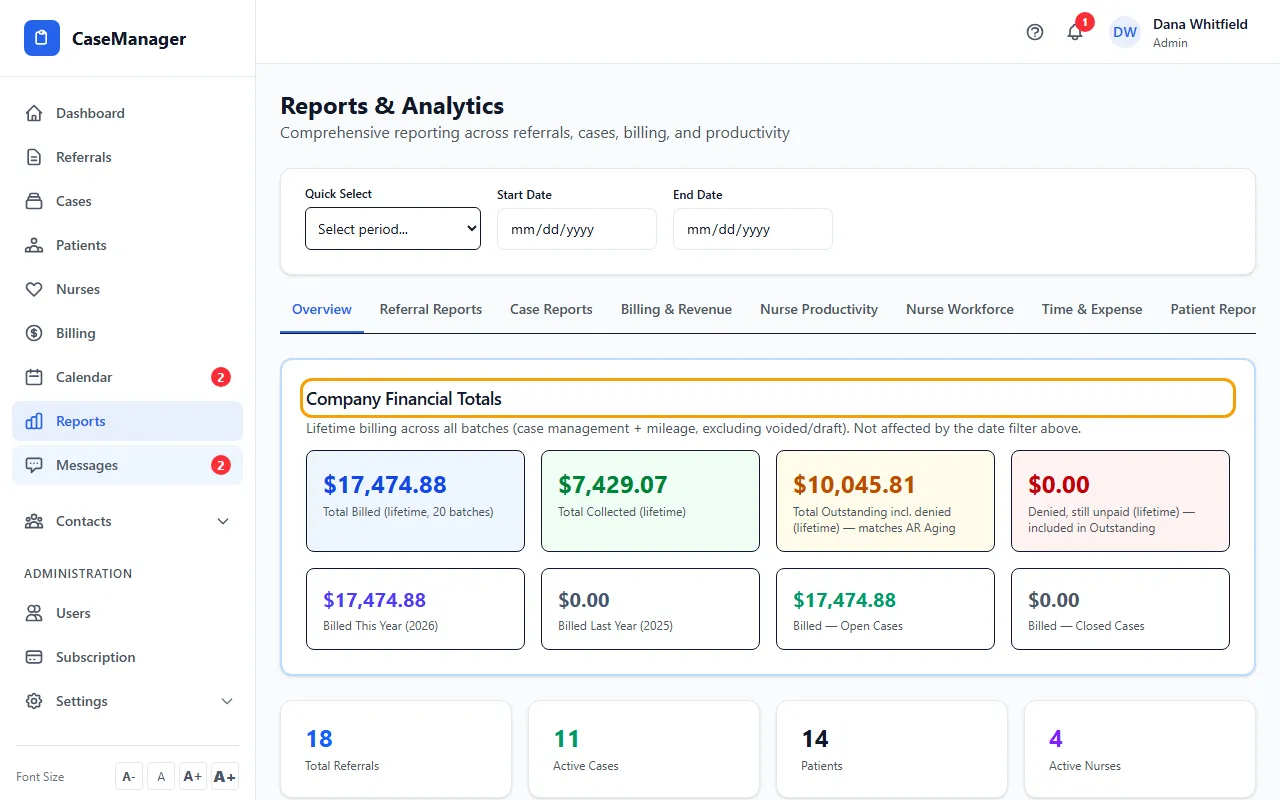
Task: Open the Quick Select period dropdown
Action: (x=393, y=229)
